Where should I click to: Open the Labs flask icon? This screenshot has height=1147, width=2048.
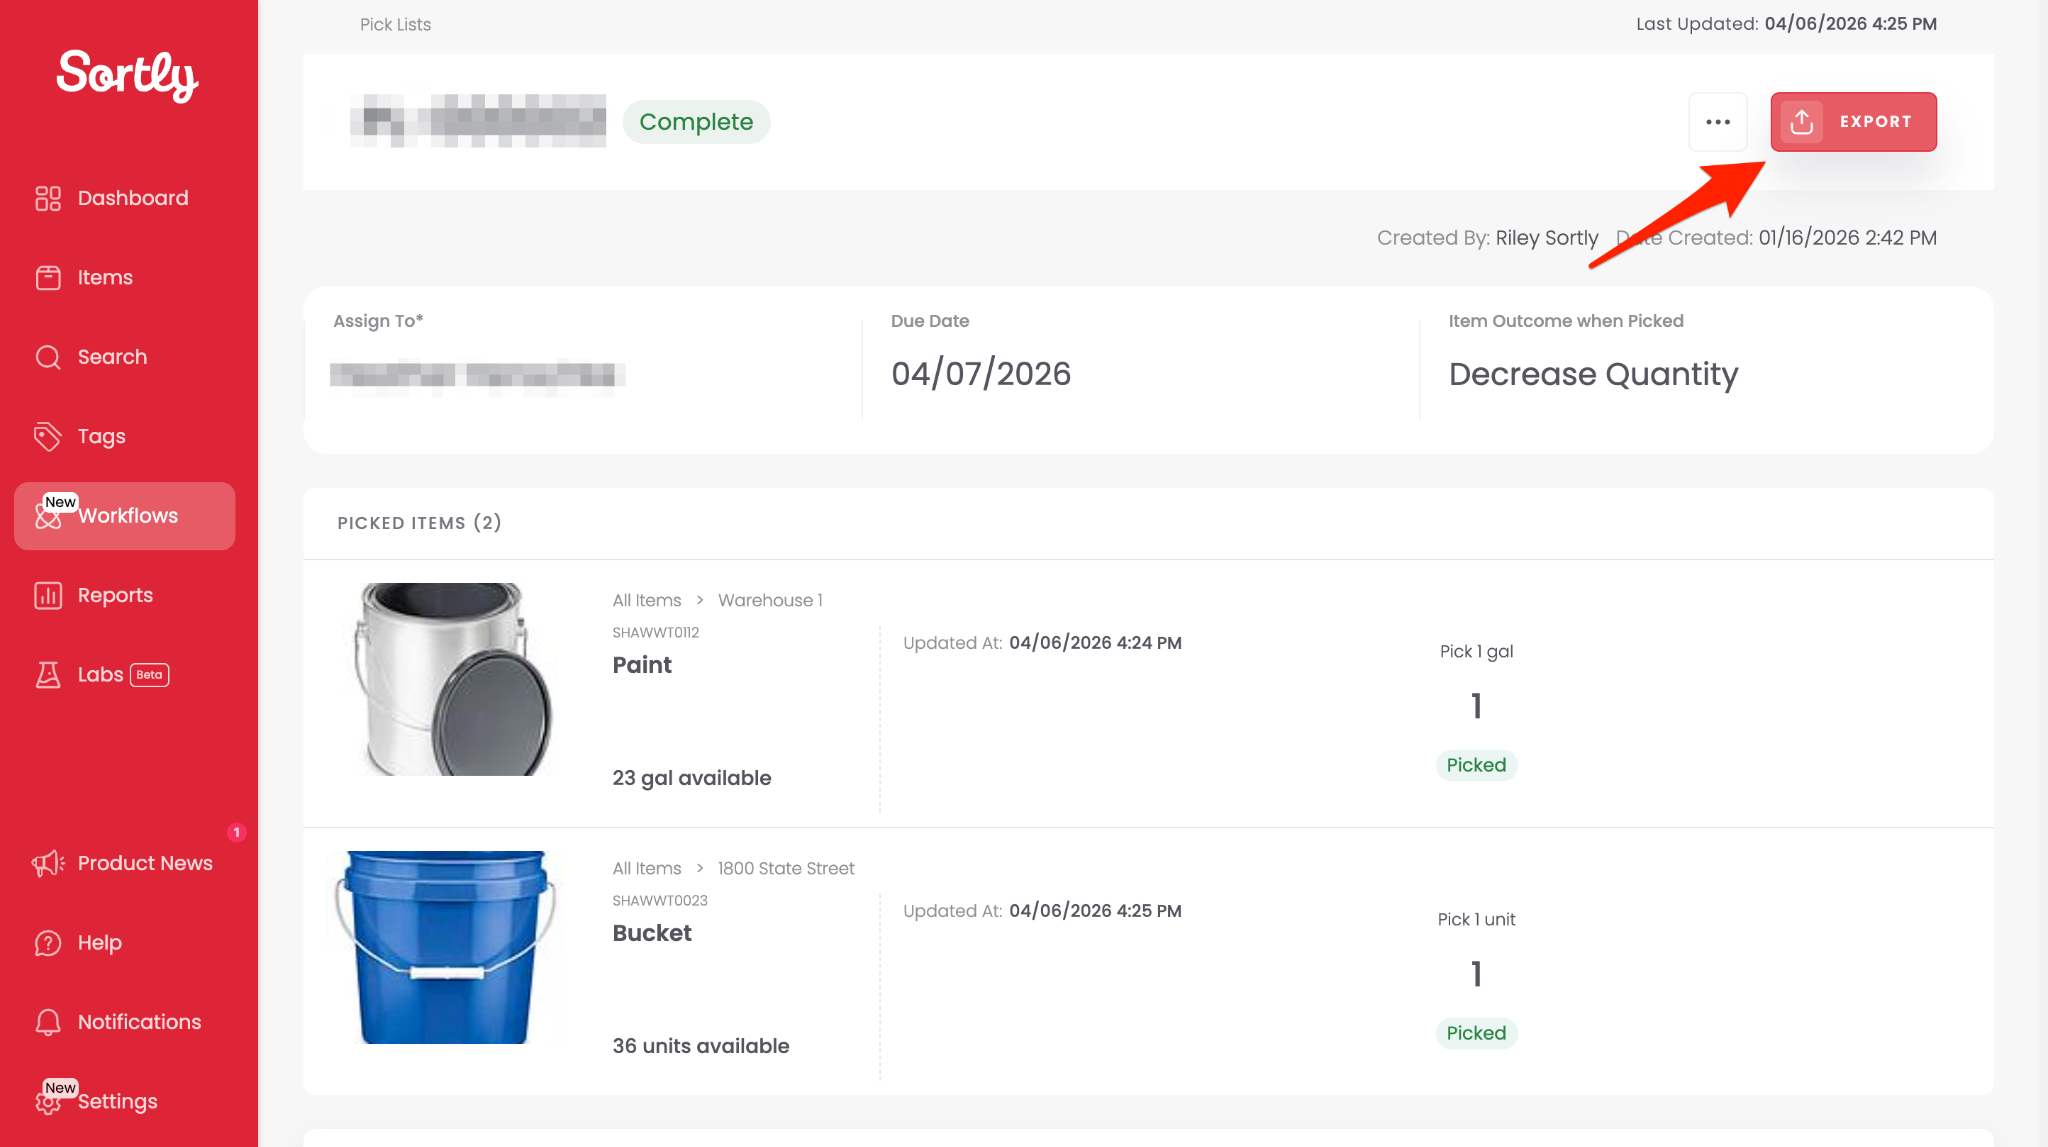[48, 675]
